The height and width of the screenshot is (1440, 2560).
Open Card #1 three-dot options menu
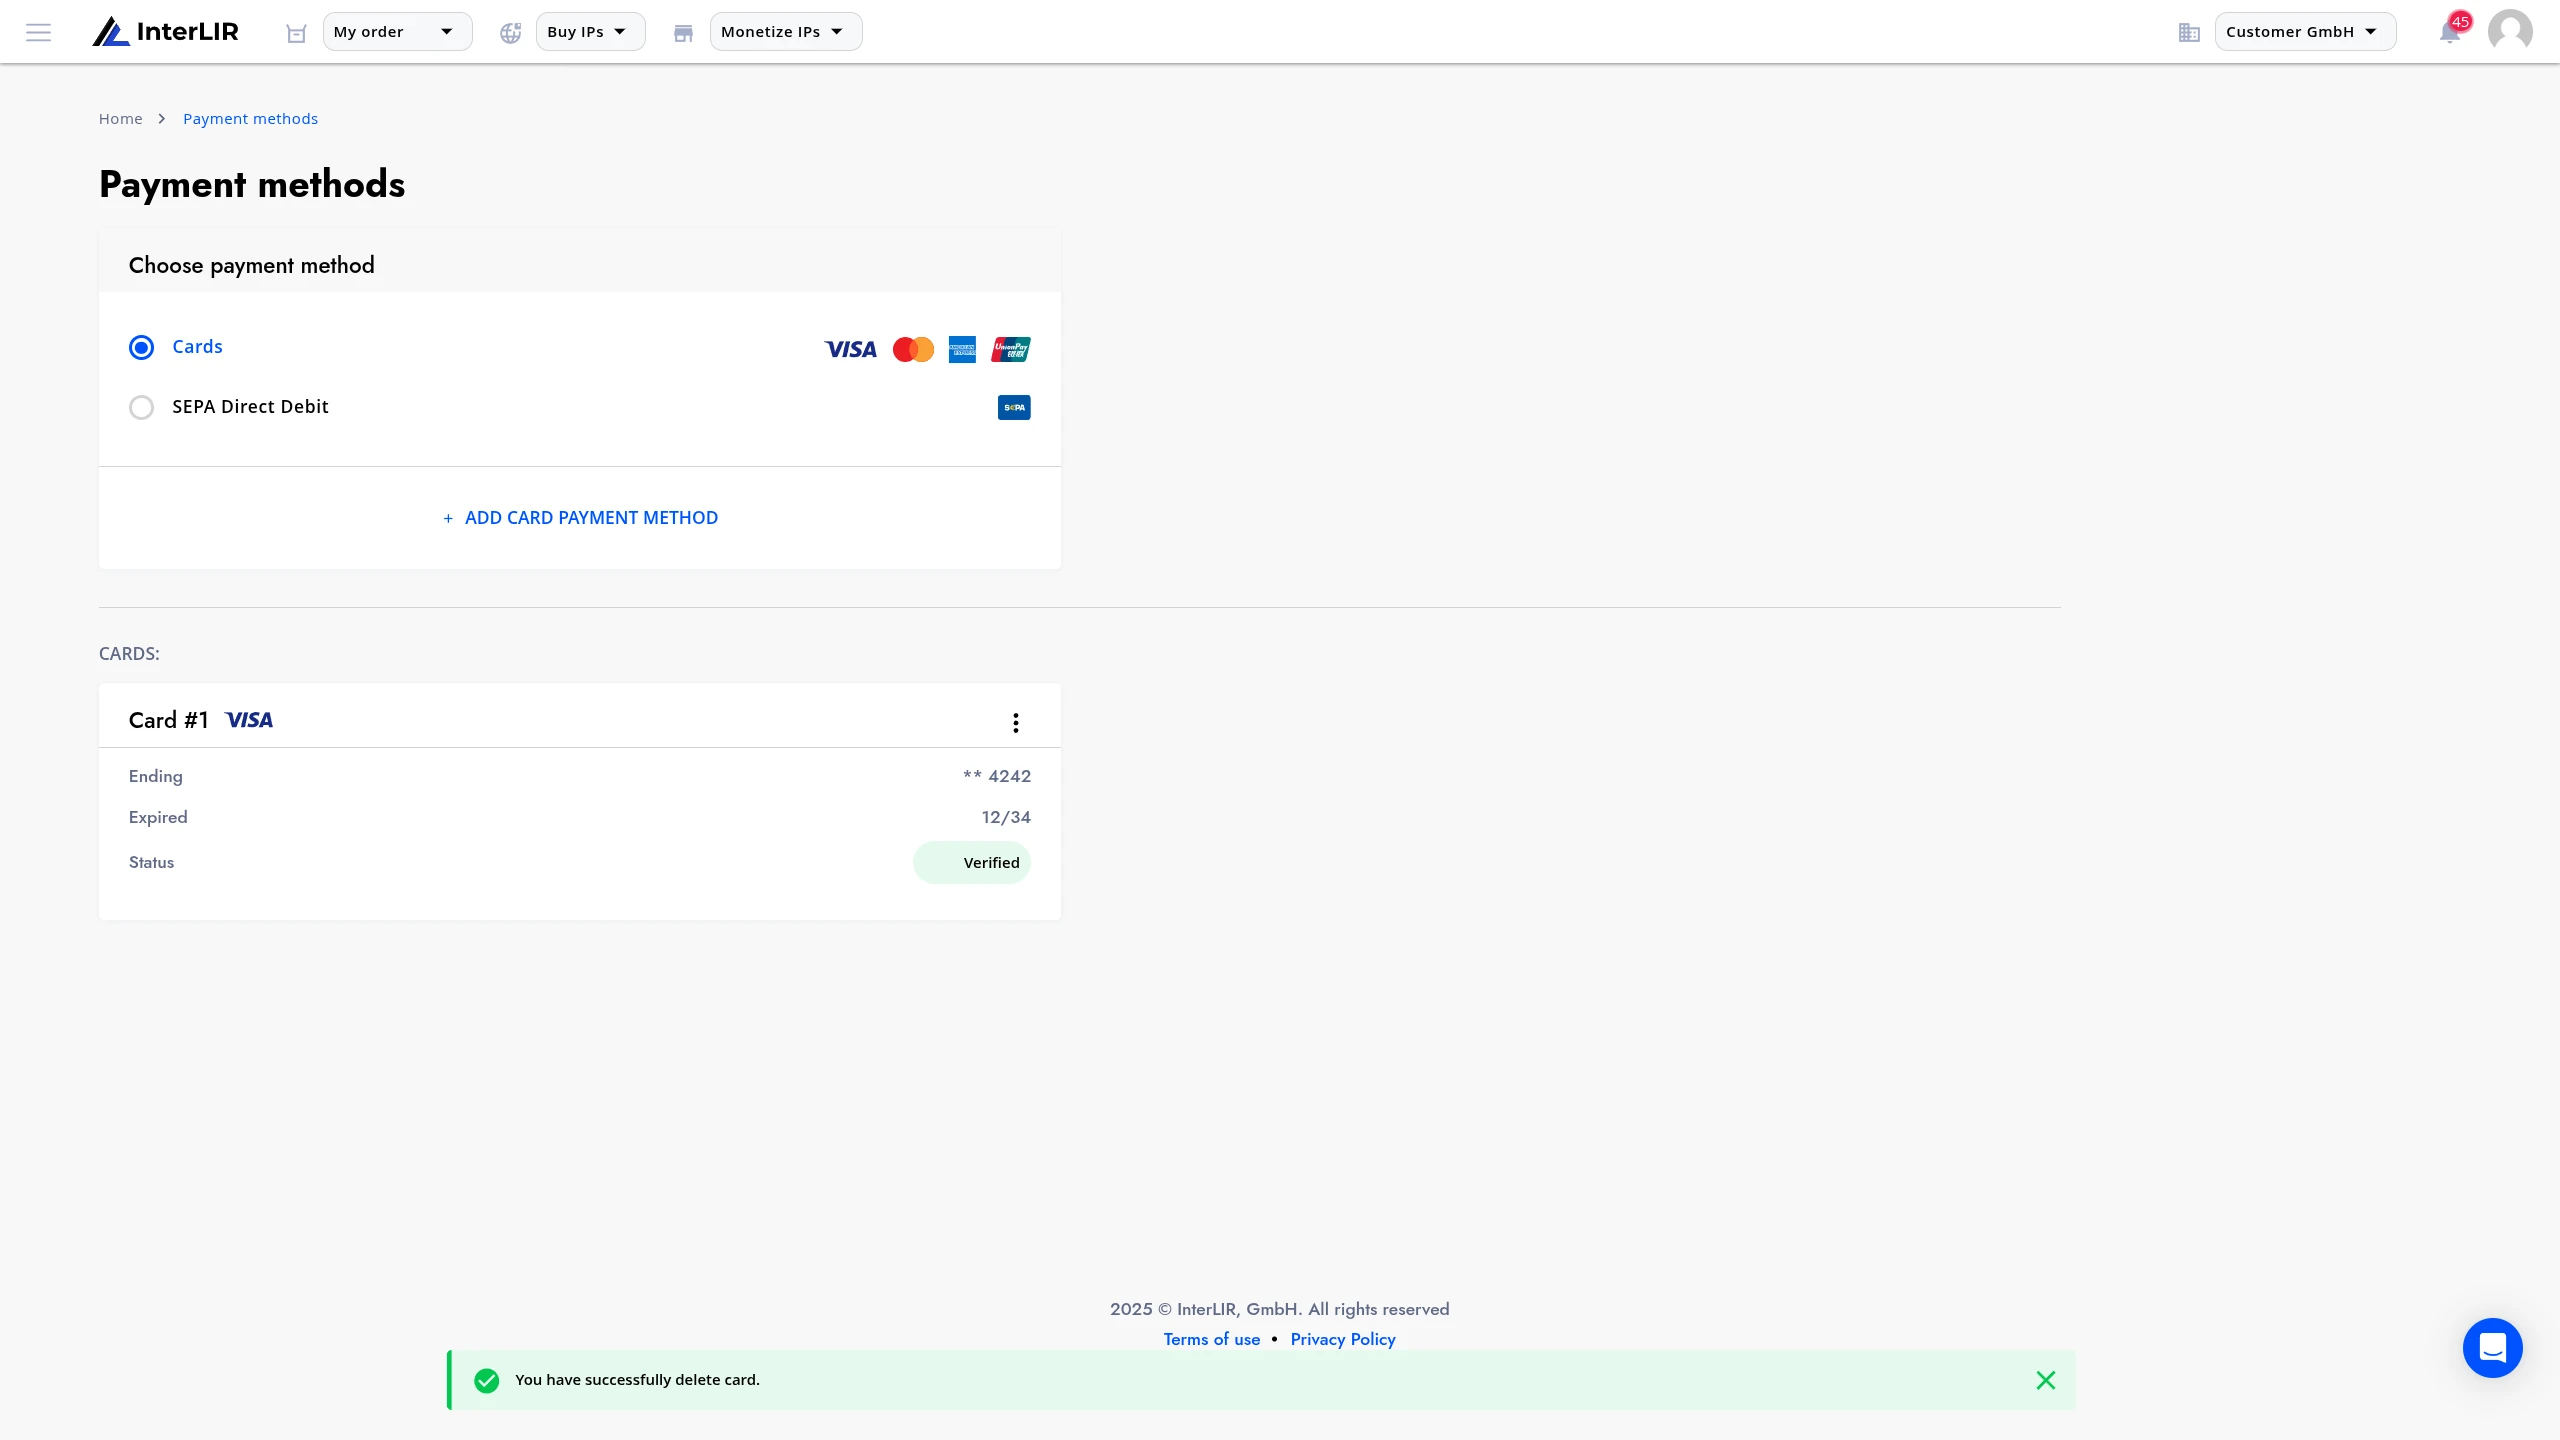click(x=1016, y=722)
